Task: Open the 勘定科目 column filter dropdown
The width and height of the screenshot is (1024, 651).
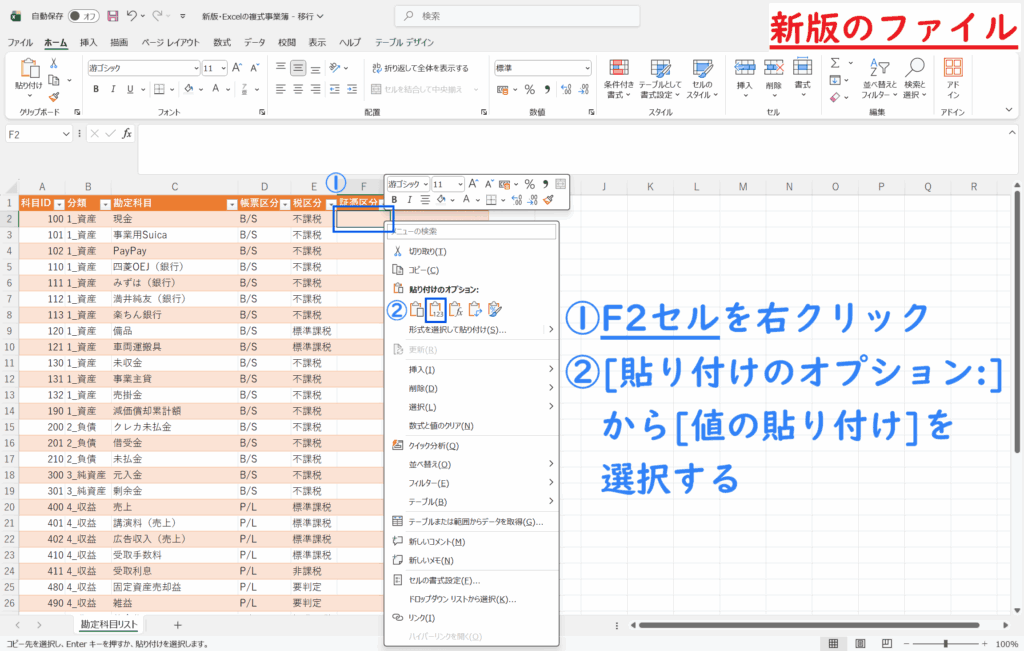Action: click(231, 203)
